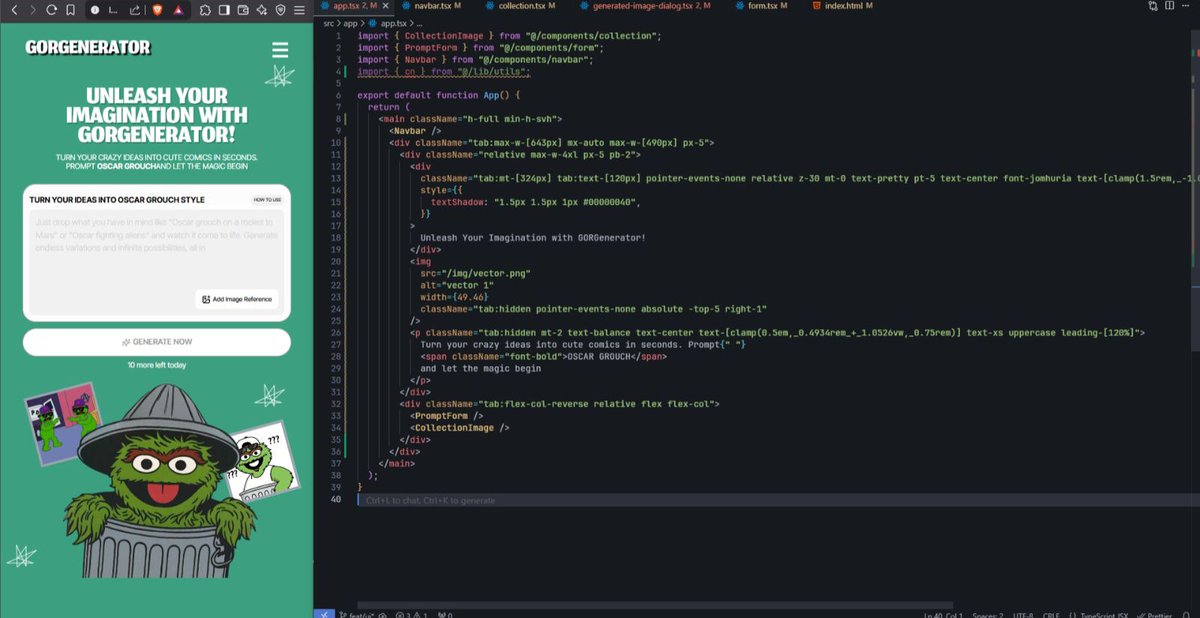This screenshot has width=1200, height=618.
Task: Click '<PromptForm />' on line 33
Action: (447, 415)
